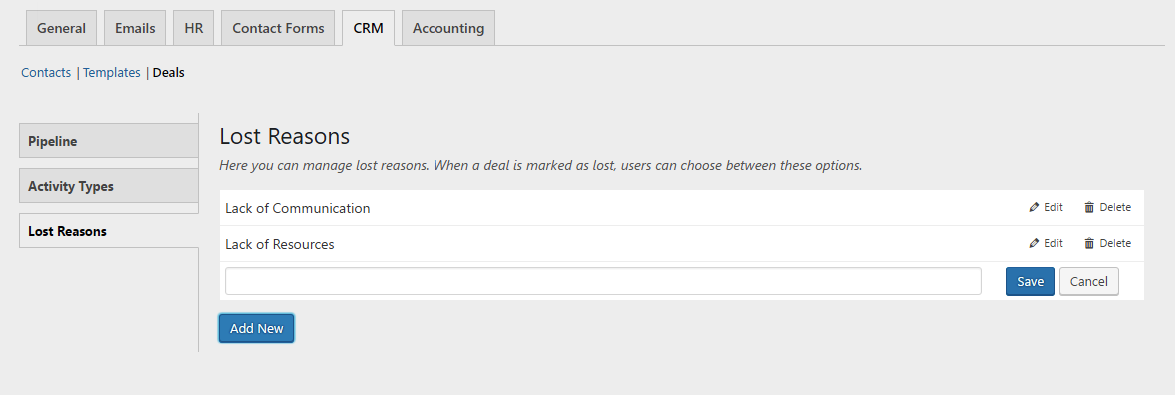1175x395 pixels.
Task: Select the CRM tab
Action: click(x=368, y=28)
